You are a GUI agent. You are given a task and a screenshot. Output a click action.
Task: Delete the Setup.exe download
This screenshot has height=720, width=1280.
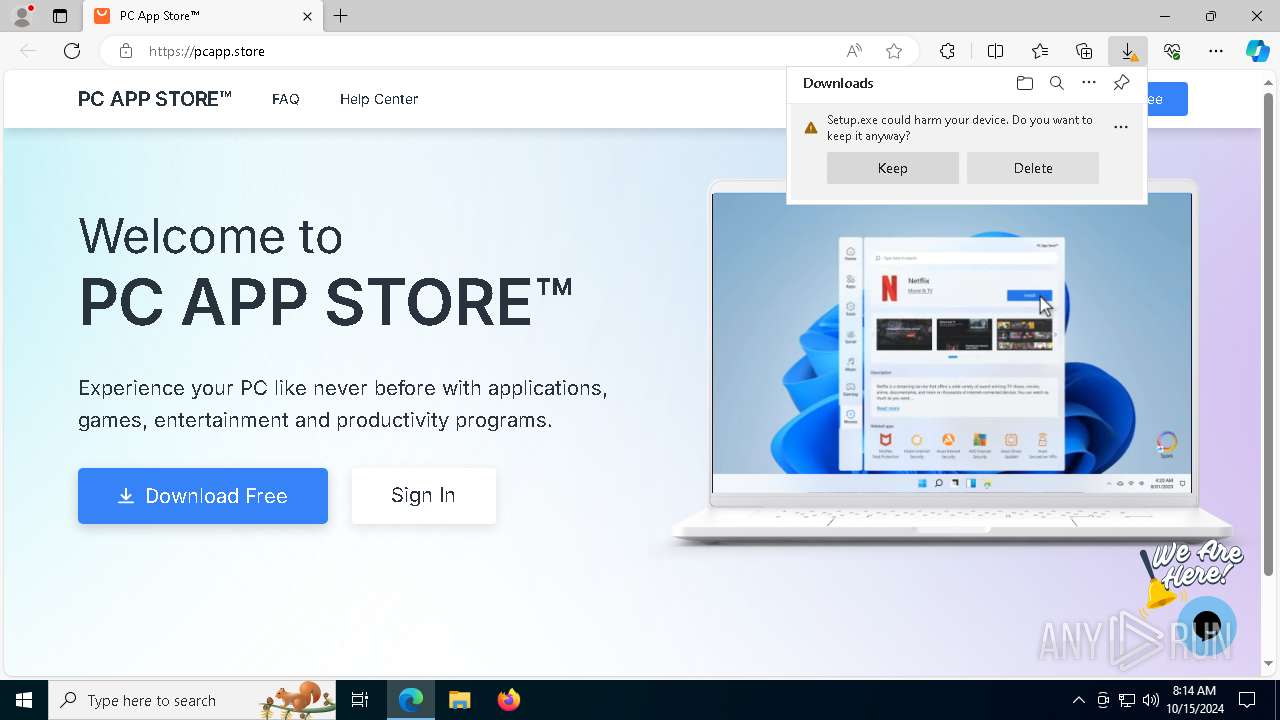pos(1033,168)
